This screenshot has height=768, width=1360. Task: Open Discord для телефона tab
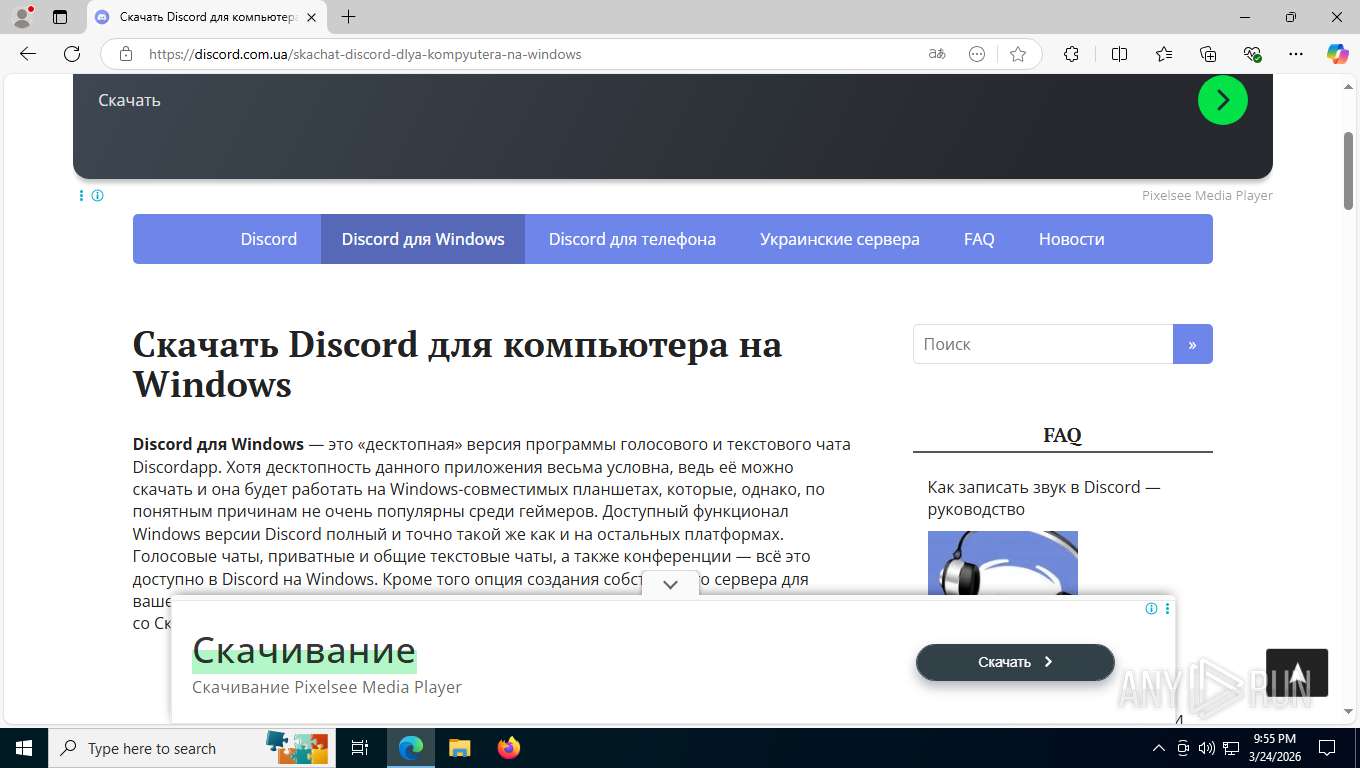point(632,239)
